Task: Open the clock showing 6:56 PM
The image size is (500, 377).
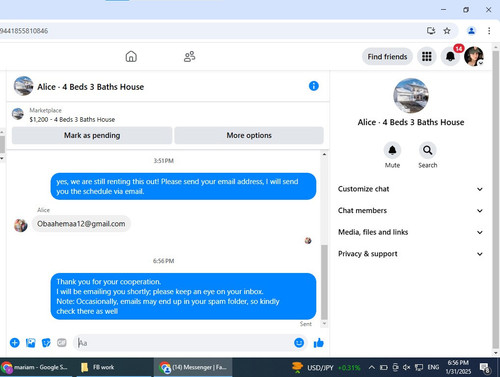Action: tap(458, 367)
